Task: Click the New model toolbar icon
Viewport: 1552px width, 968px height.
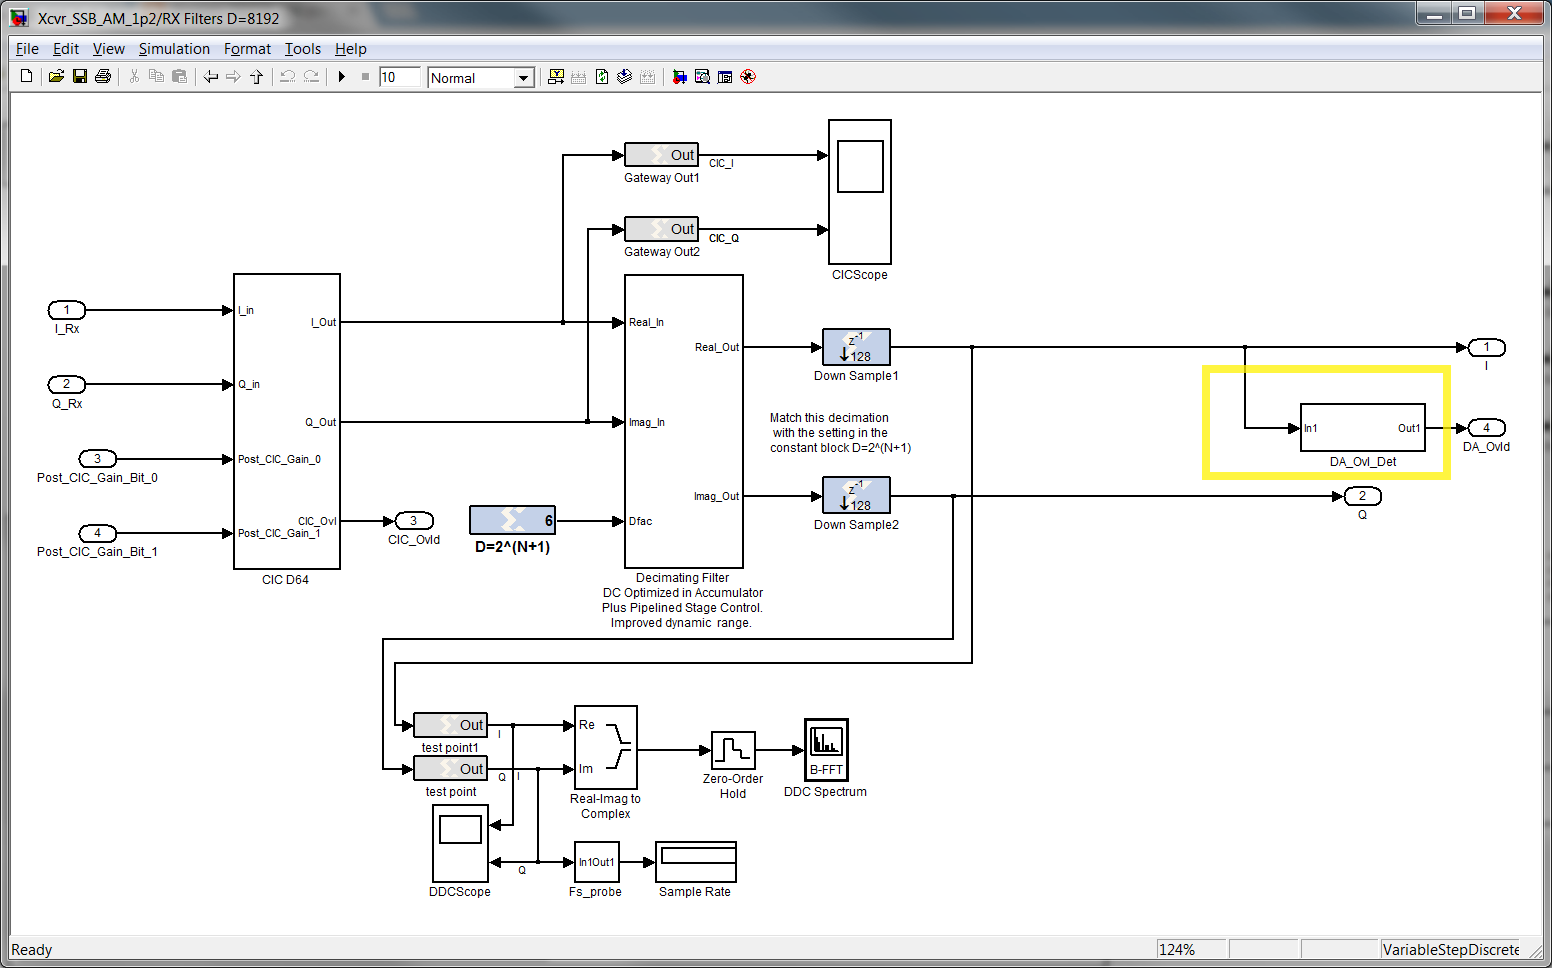Action: (27, 77)
